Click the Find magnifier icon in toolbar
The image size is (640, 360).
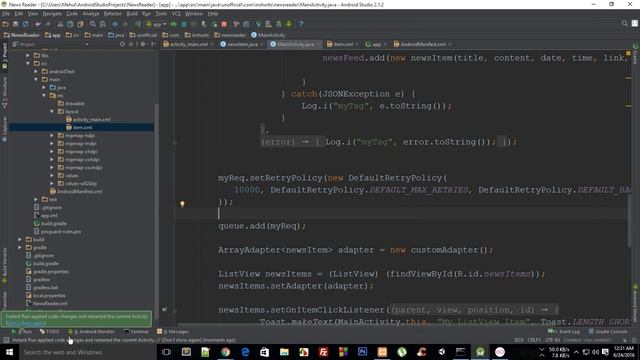93,24
